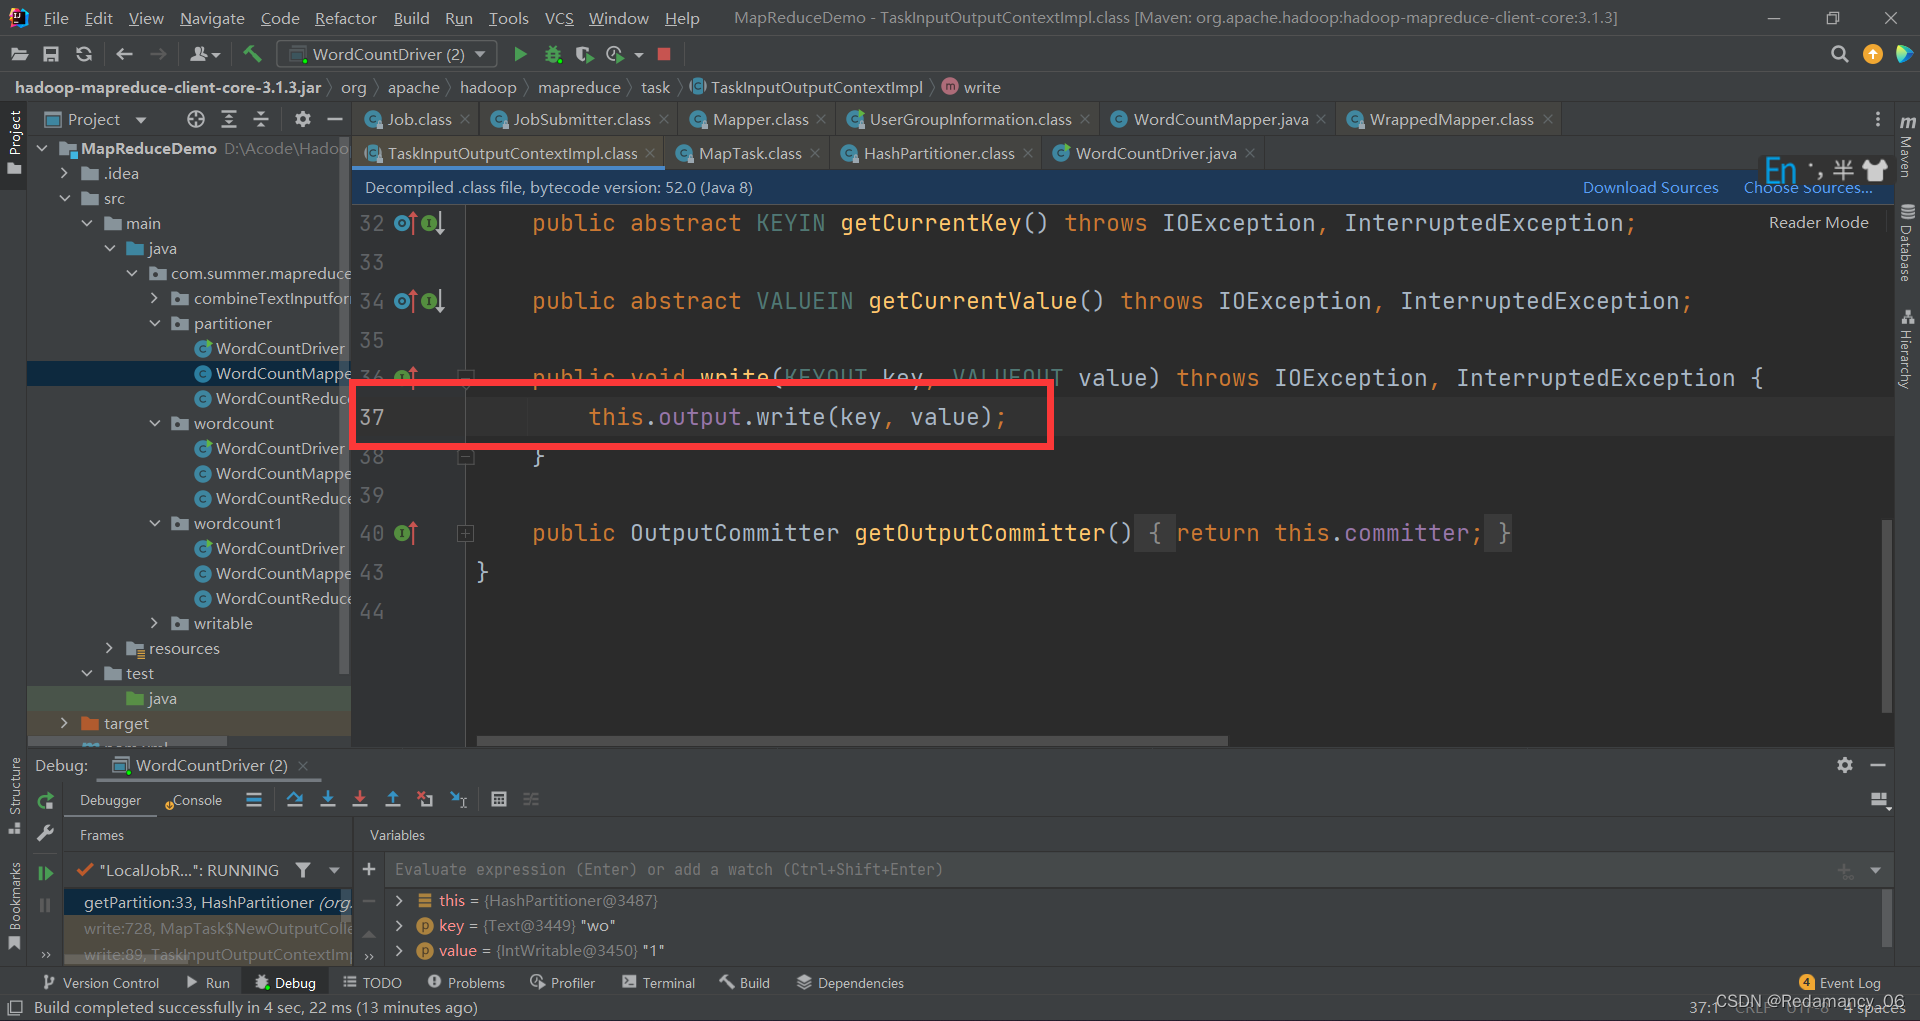
Task: Resume program in debug side toolbar
Action: coord(45,873)
